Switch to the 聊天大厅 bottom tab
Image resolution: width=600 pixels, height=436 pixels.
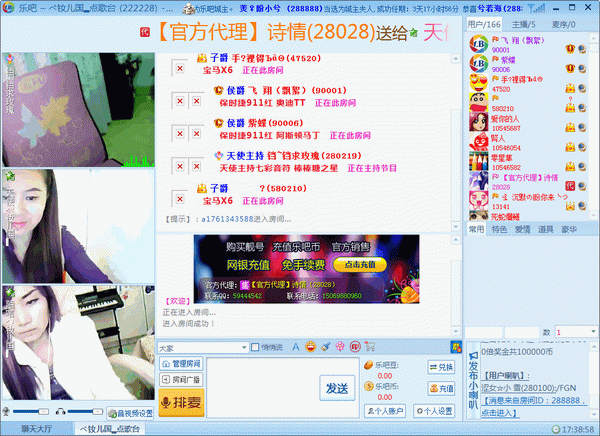click(37, 429)
